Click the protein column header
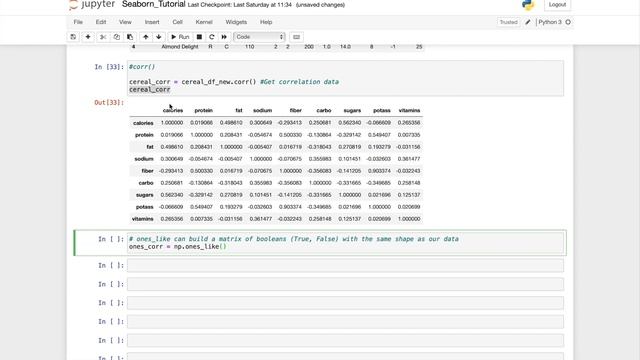The height and width of the screenshot is (360, 640). [x=203, y=110]
